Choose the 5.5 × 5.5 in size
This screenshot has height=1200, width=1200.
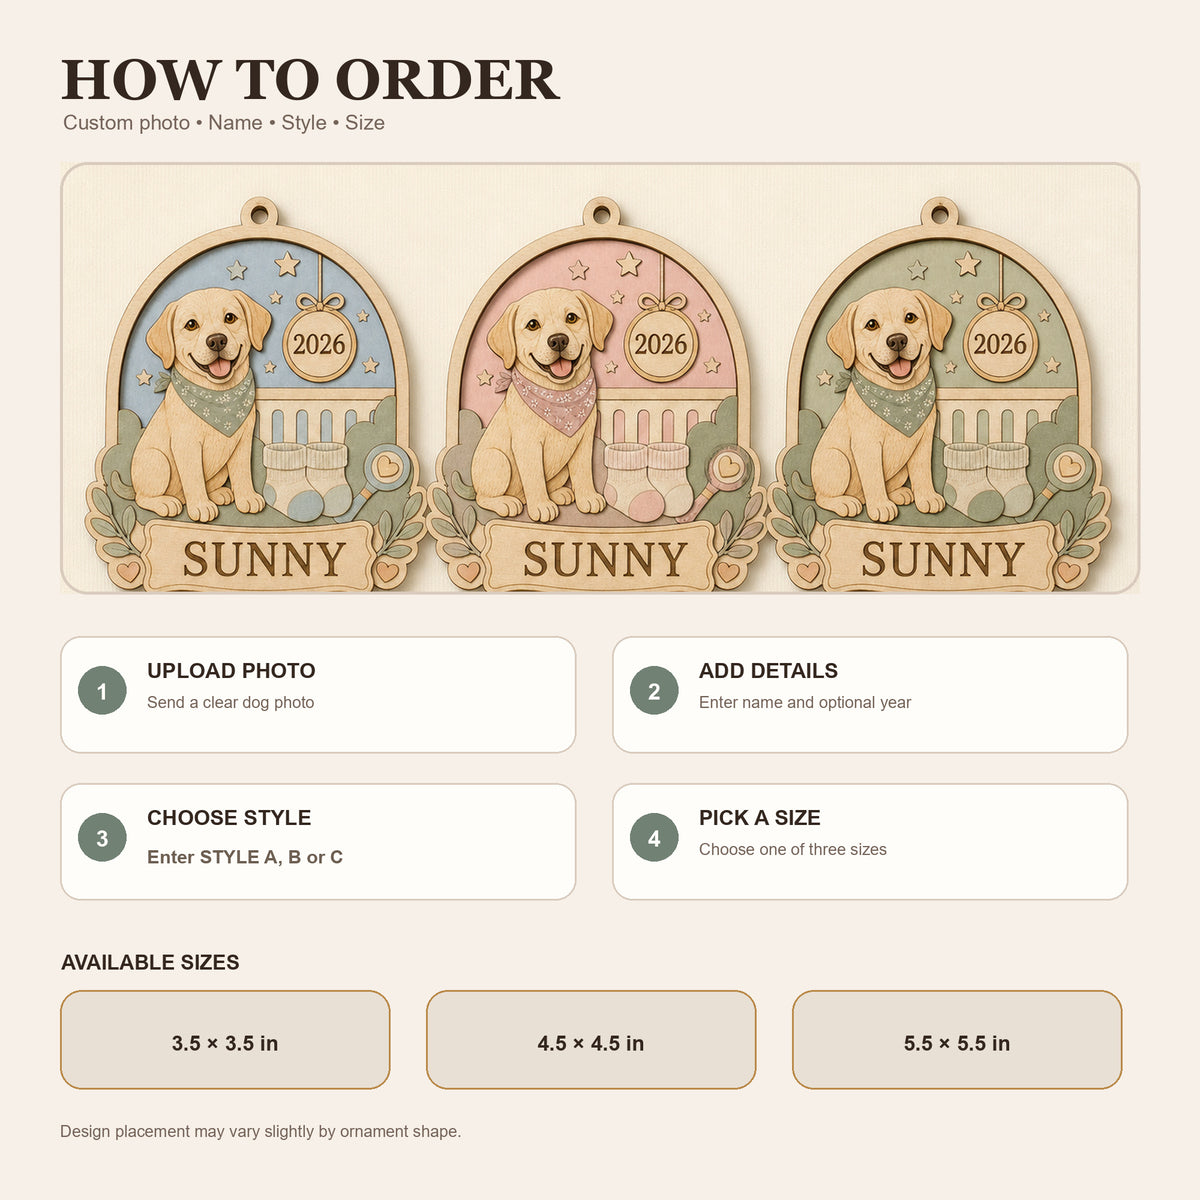pos(957,1040)
